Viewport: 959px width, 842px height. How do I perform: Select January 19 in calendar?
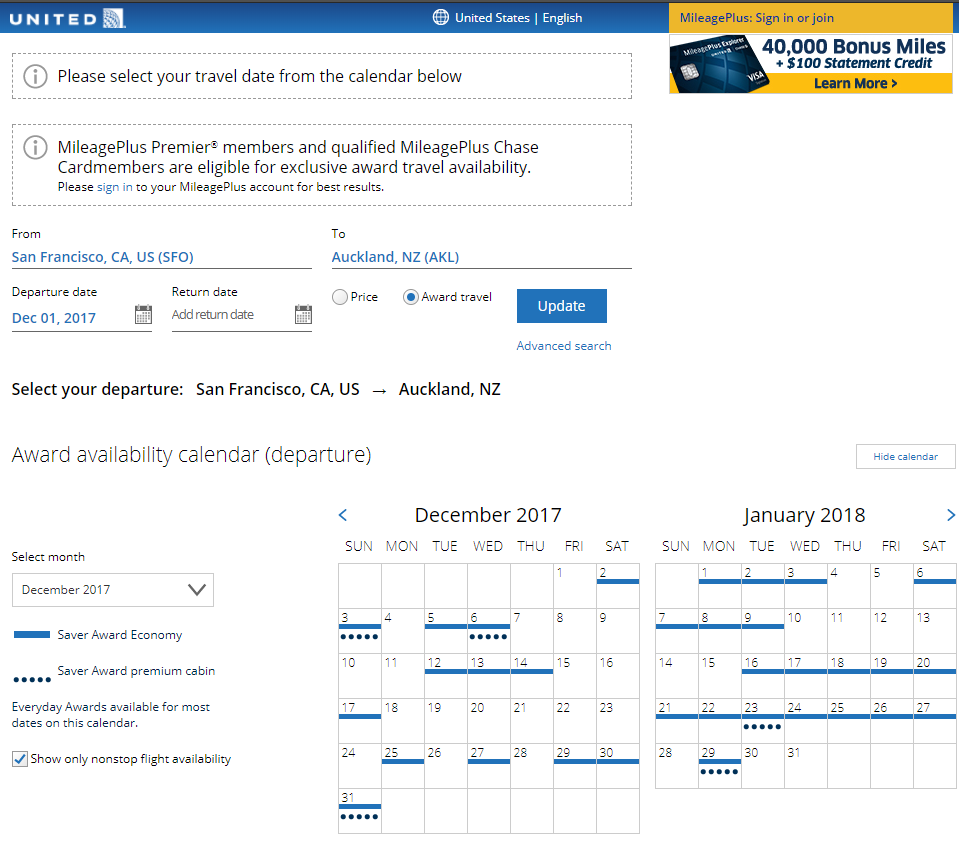(x=892, y=676)
